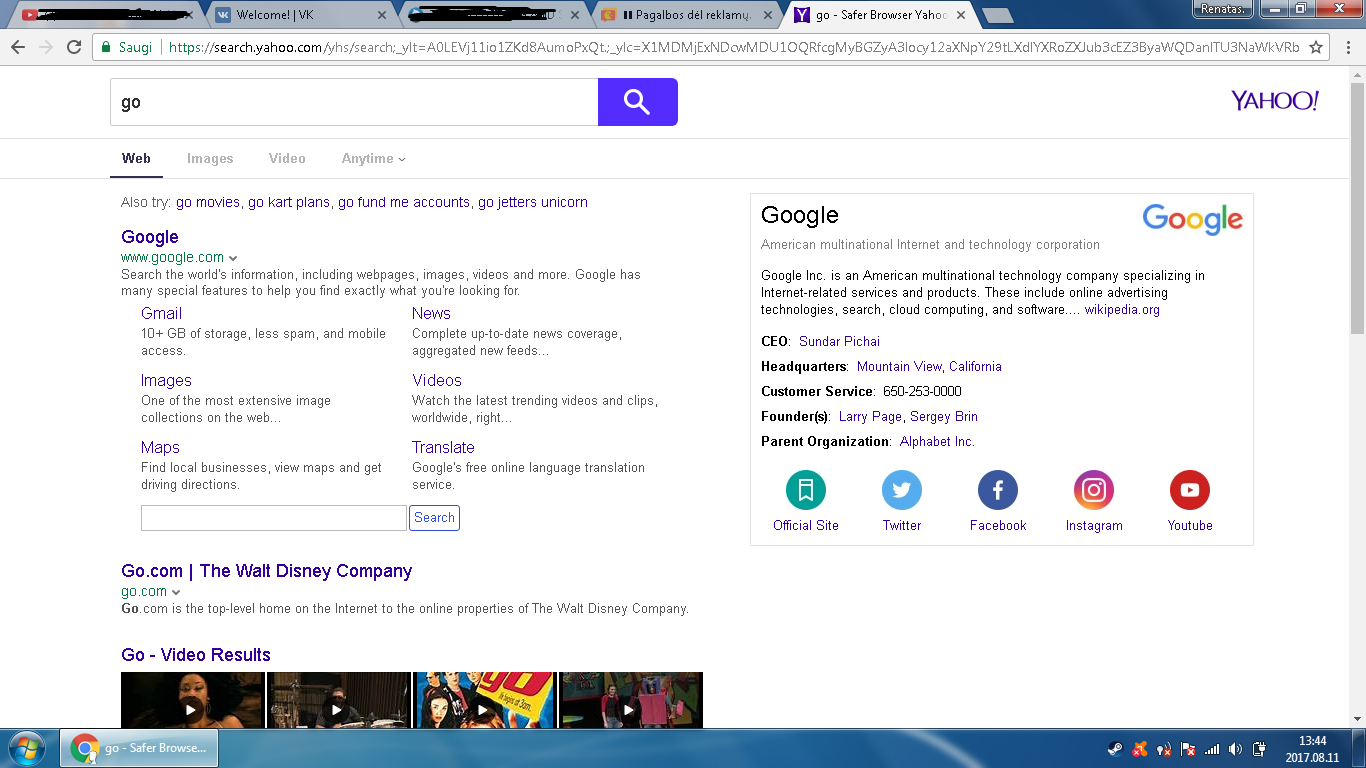
Task: Switch to the Welcome! | VK tab
Action: [x=299, y=15]
